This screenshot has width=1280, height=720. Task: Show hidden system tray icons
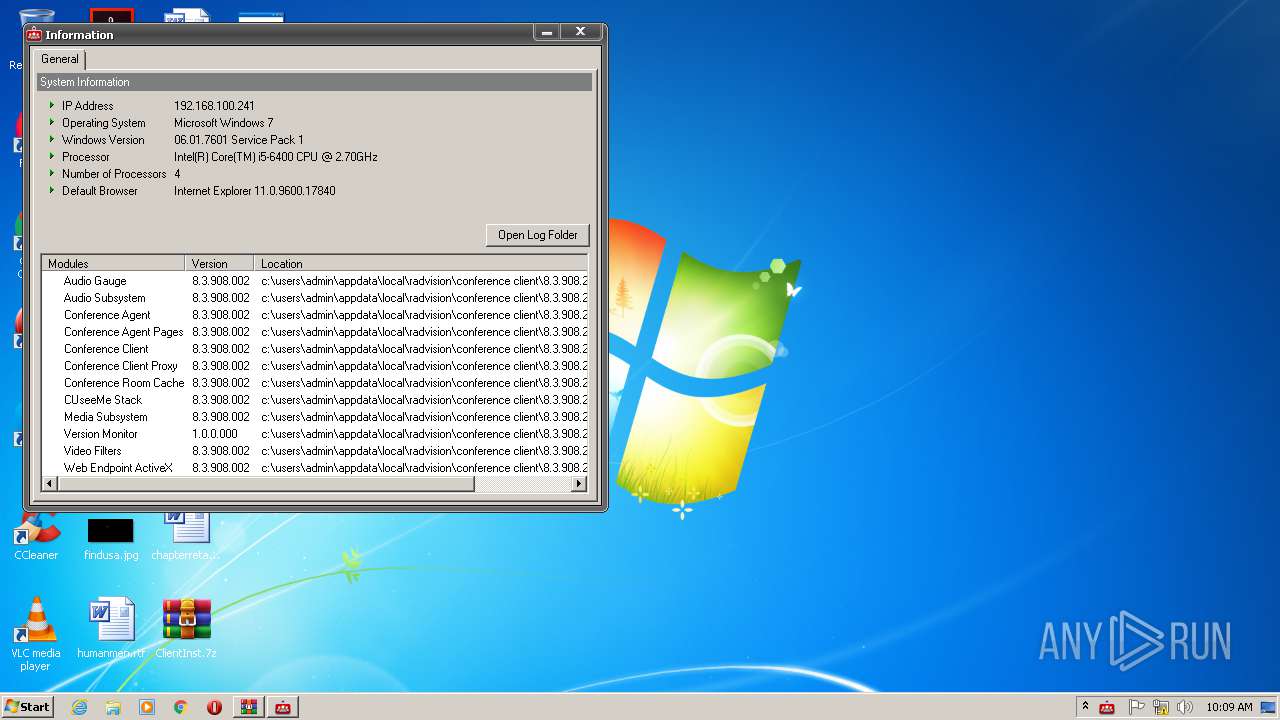coord(1085,707)
